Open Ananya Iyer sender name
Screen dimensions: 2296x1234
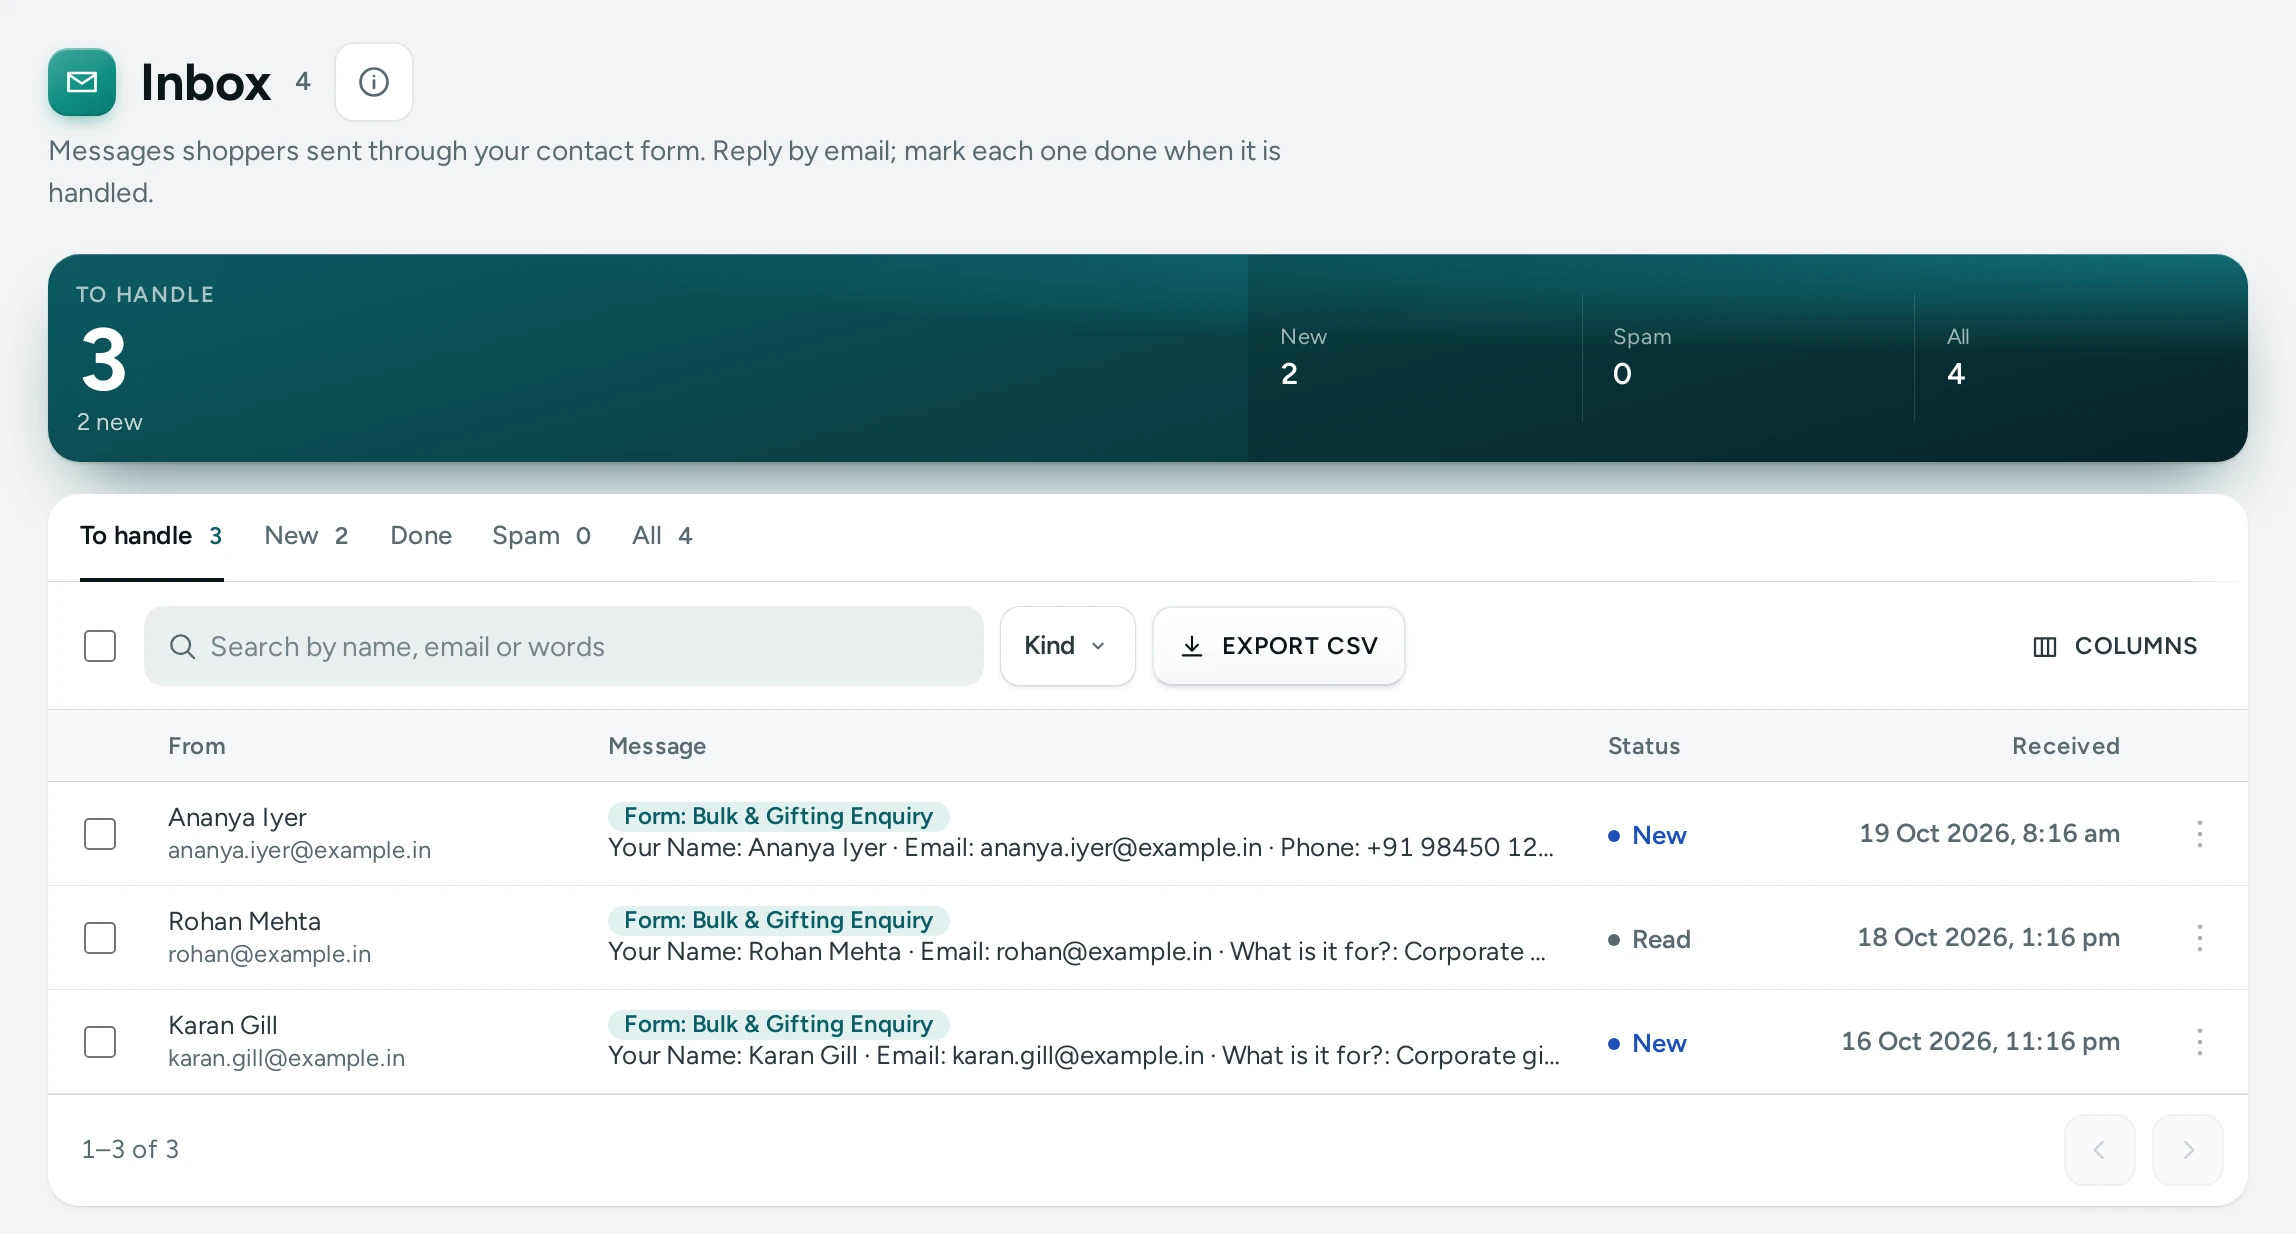[x=237, y=818]
